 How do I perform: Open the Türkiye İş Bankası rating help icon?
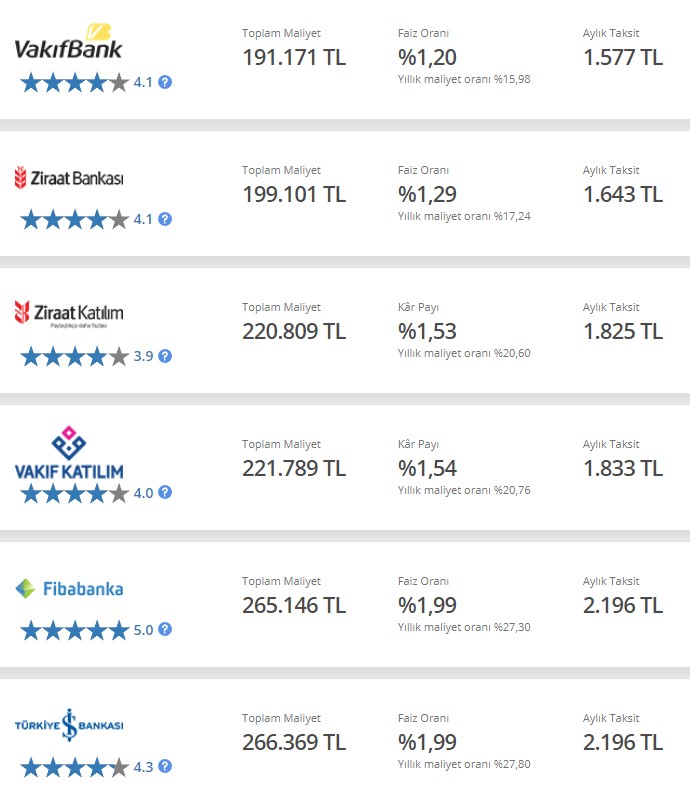[x=165, y=766]
